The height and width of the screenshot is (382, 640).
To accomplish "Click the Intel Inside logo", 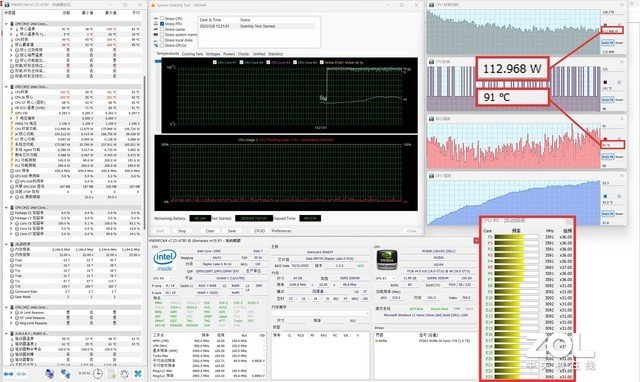I will (165, 261).
